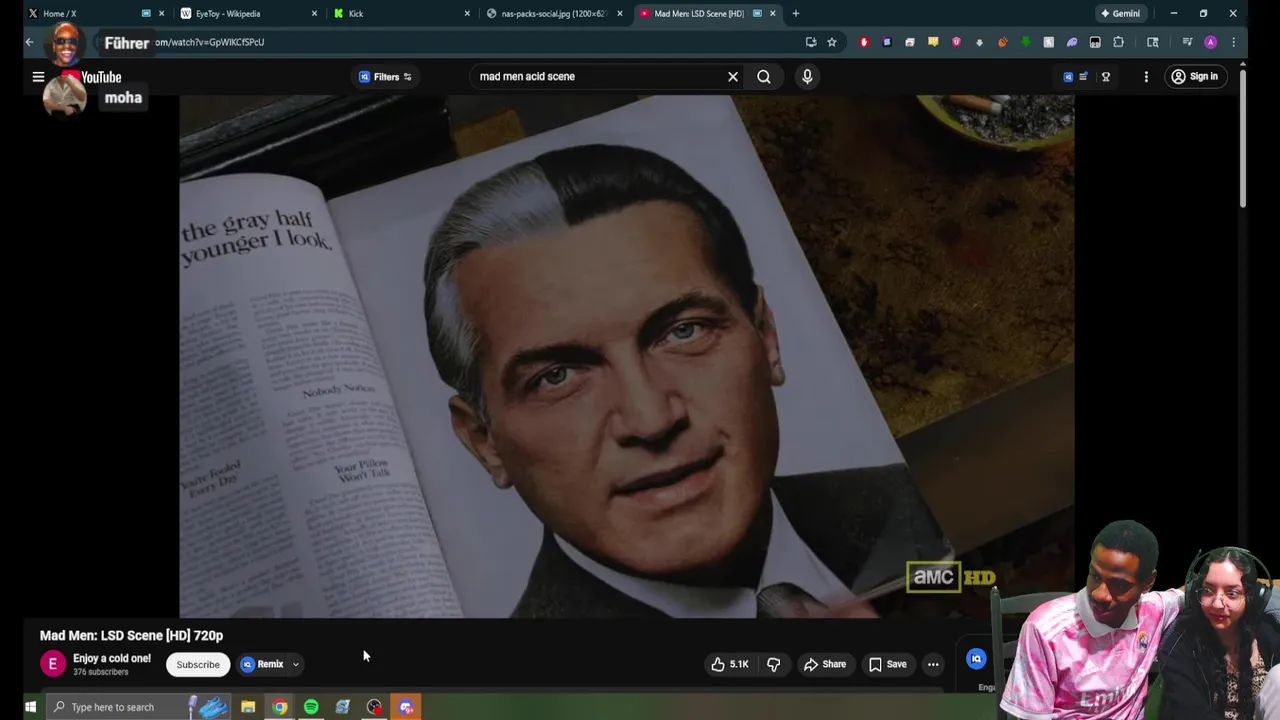Expand the Remix dropdown arrow
The height and width of the screenshot is (720, 1280).
coord(295,664)
